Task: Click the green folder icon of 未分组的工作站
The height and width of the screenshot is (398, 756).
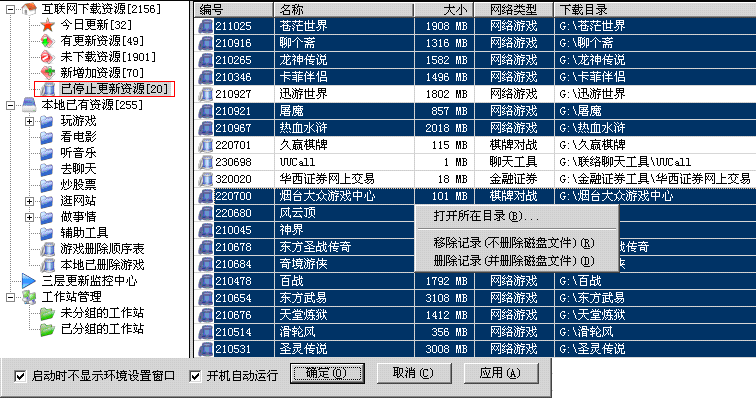Action: coord(47,313)
